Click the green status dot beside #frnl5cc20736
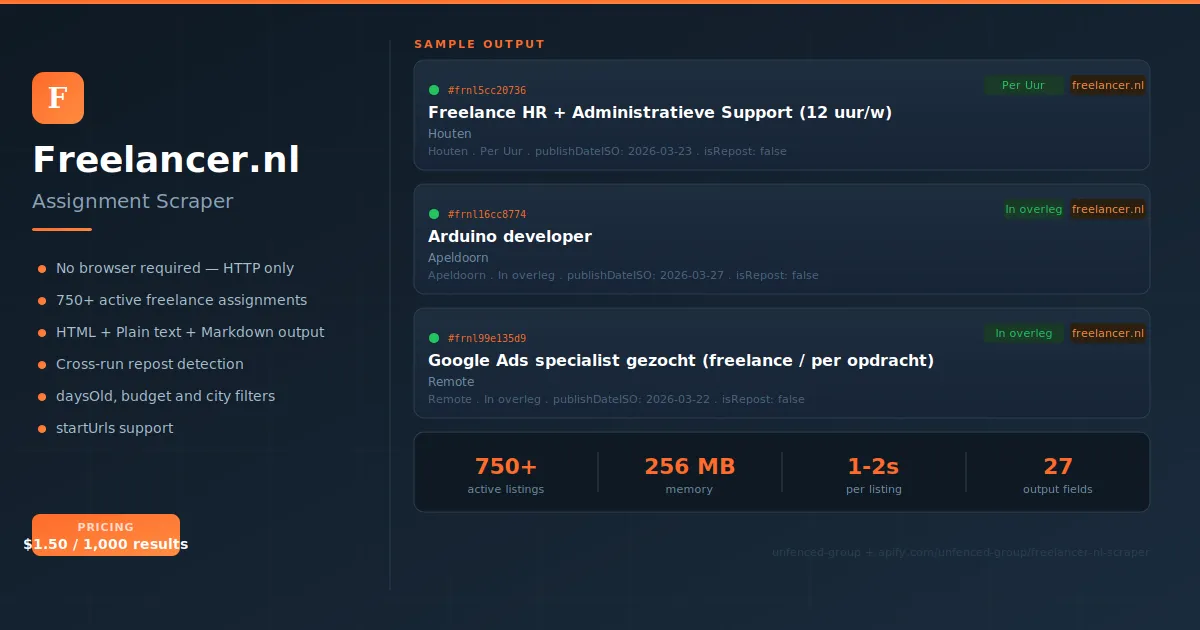 [434, 89]
